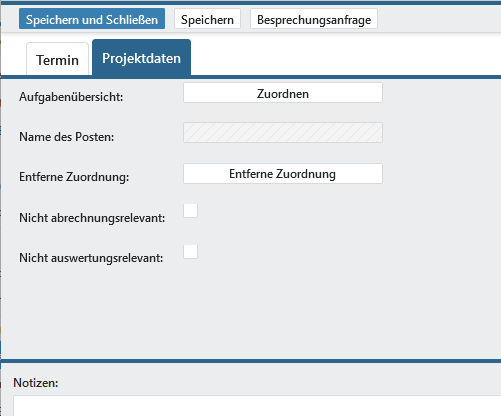Focus the Notizen text area

(x=257, y=406)
